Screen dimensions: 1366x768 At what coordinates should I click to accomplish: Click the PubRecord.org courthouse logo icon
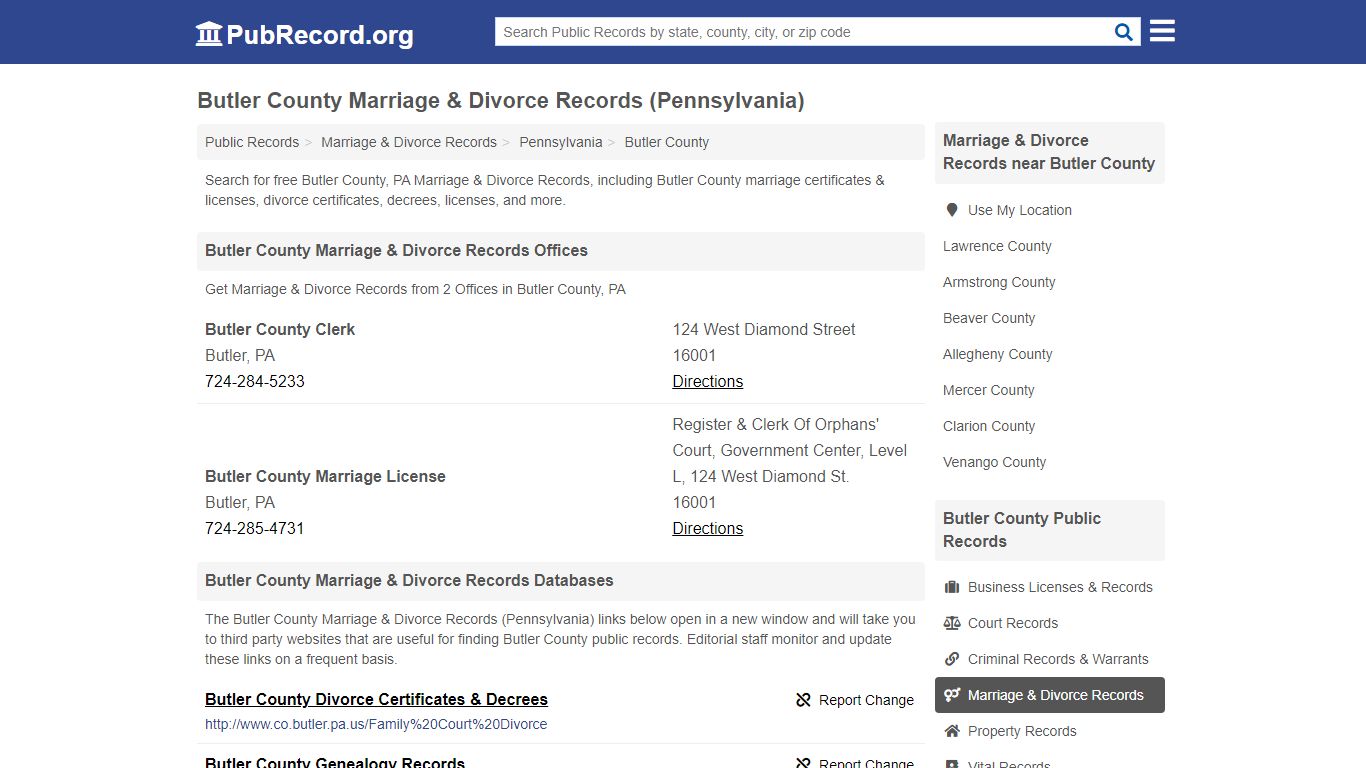[209, 34]
